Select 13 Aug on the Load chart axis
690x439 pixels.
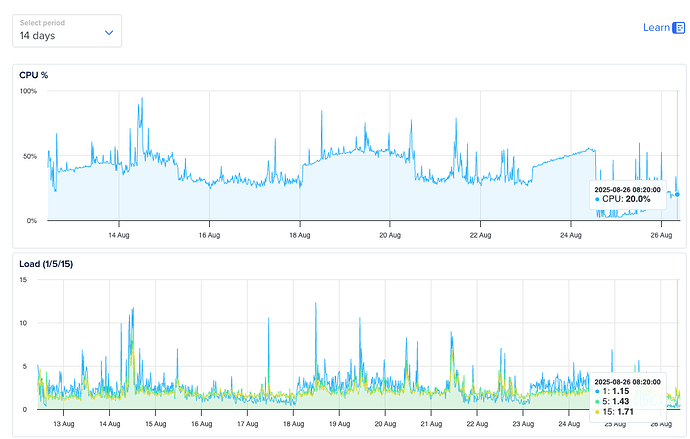click(x=64, y=424)
